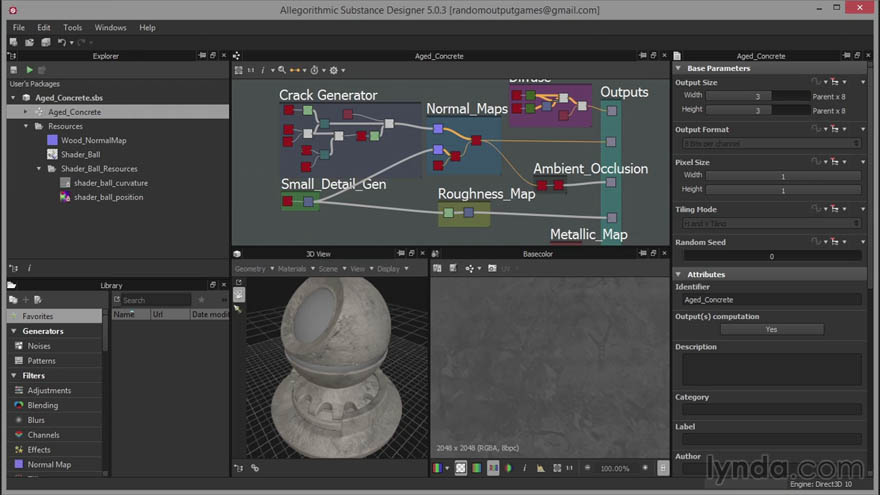The height and width of the screenshot is (495, 880).
Task: Collapse the Attributes section
Action: click(x=679, y=274)
